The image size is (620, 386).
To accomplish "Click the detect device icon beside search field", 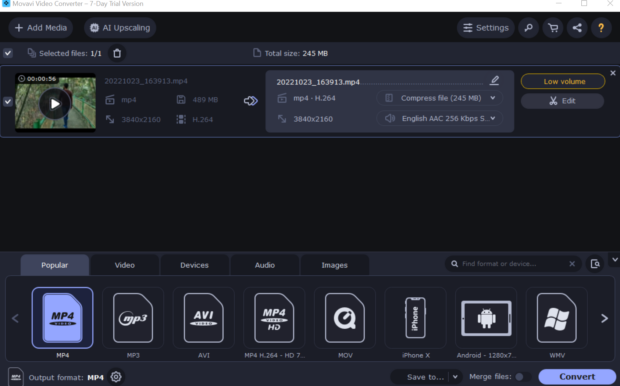I will [595, 264].
